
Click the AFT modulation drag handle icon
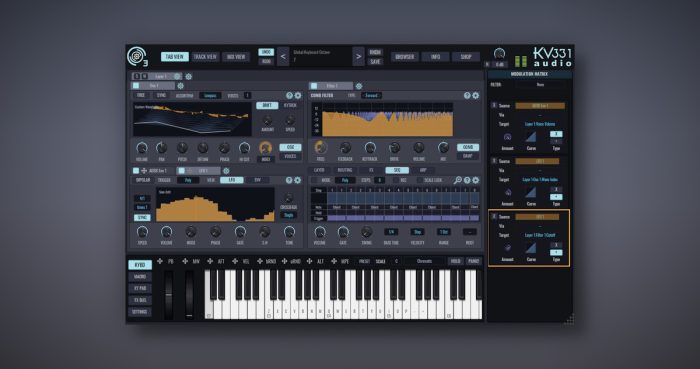(210, 261)
